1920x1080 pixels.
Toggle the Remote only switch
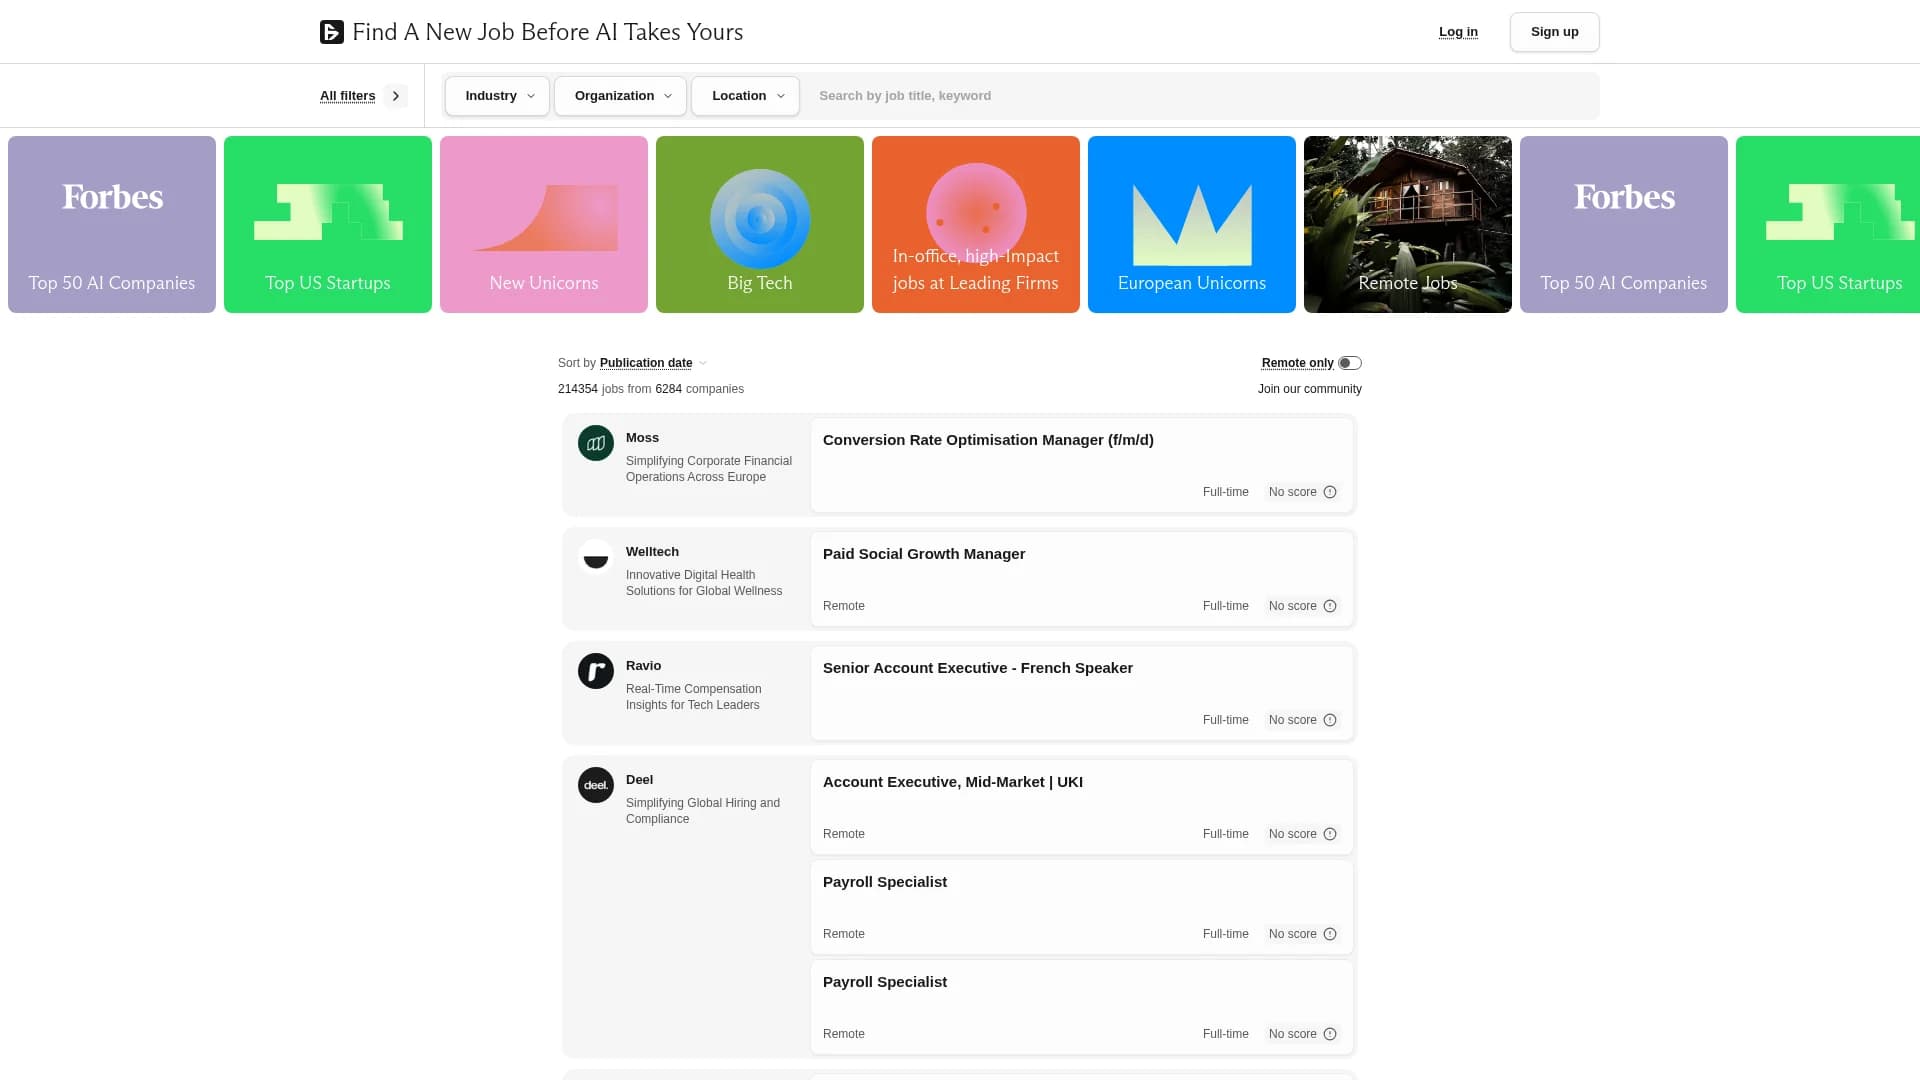pyautogui.click(x=1350, y=363)
